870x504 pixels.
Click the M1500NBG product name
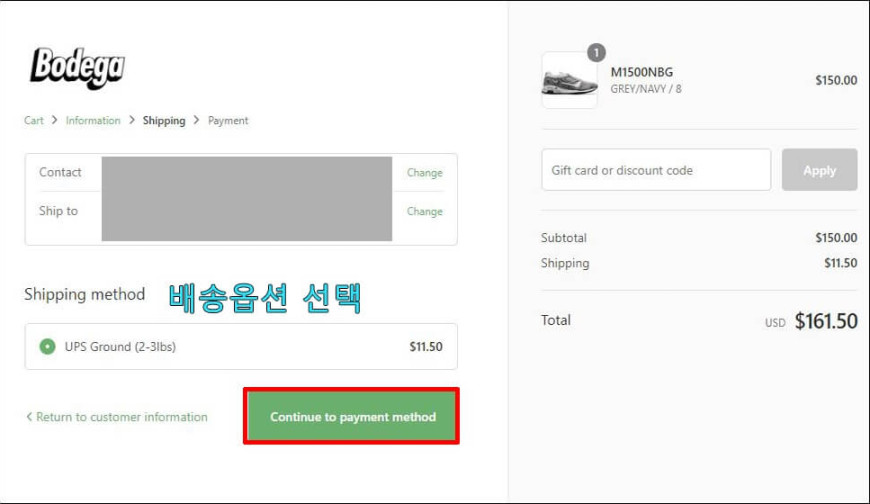(642, 72)
